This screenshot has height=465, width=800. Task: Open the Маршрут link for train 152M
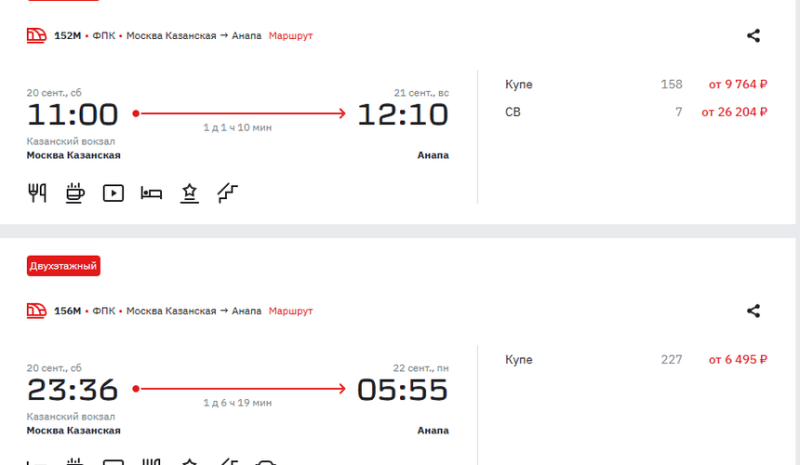(x=291, y=36)
